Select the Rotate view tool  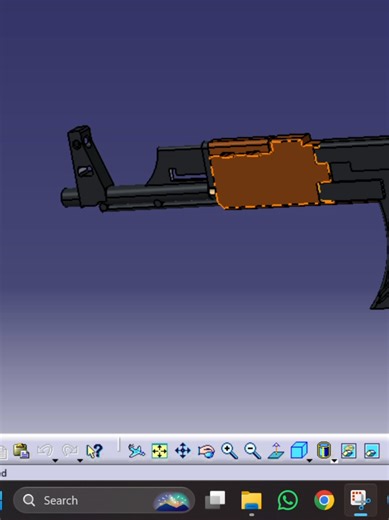pyautogui.click(x=206, y=451)
